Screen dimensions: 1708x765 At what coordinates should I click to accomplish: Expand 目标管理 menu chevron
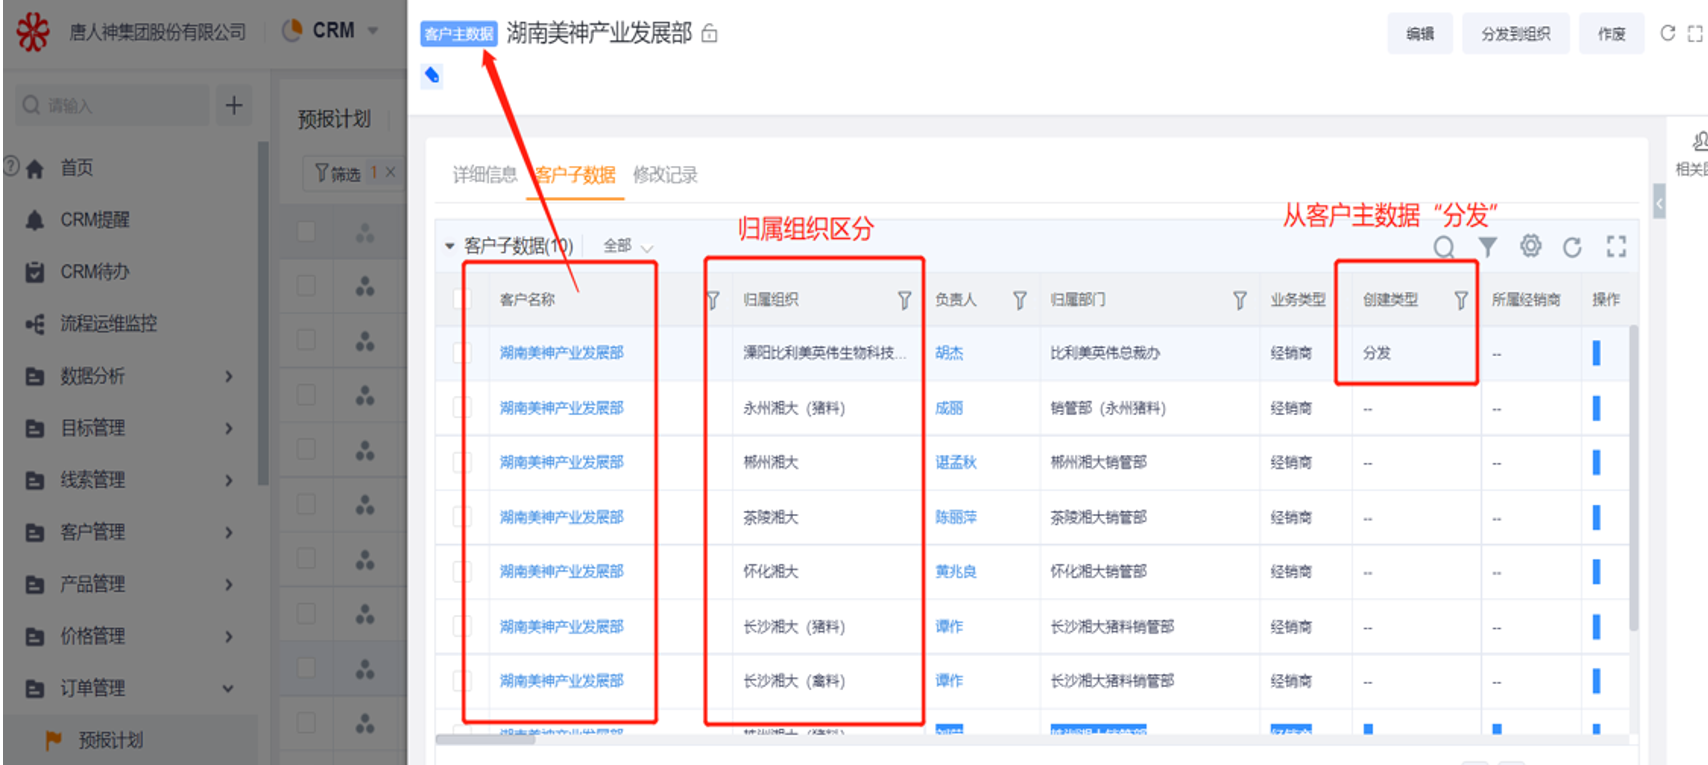(229, 428)
